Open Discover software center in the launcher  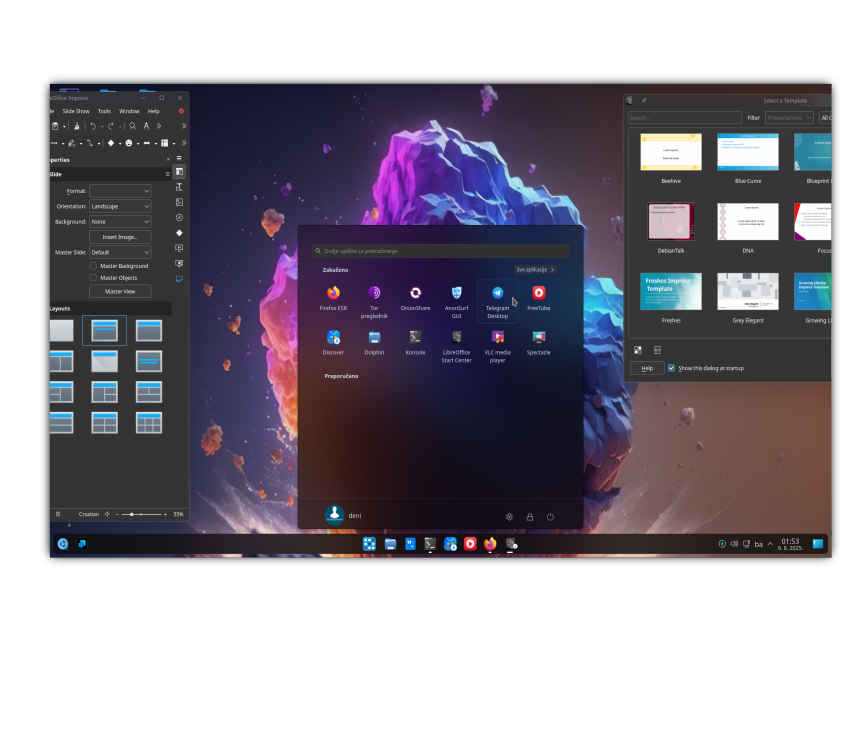[x=333, y=342]
